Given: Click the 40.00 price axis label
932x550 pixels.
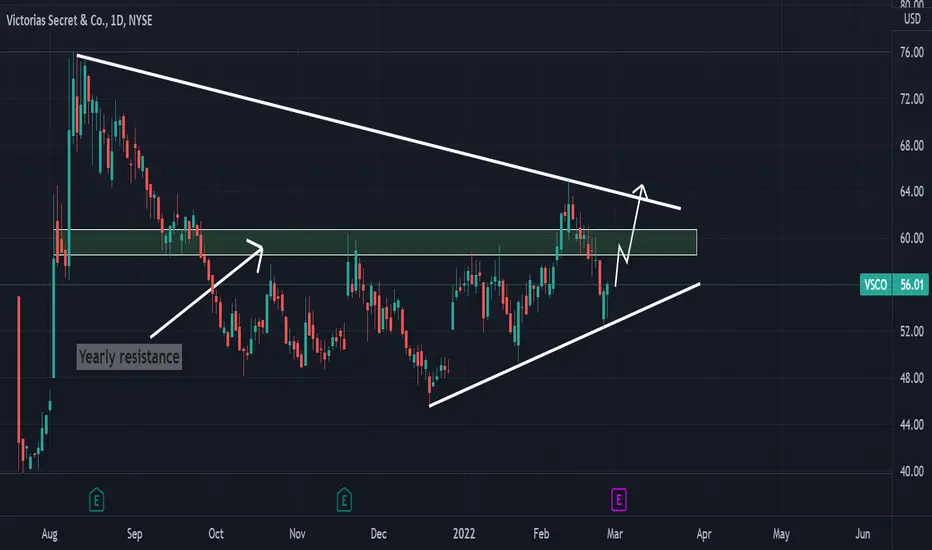Looking at the screenshot, I should tap(912, 471).
